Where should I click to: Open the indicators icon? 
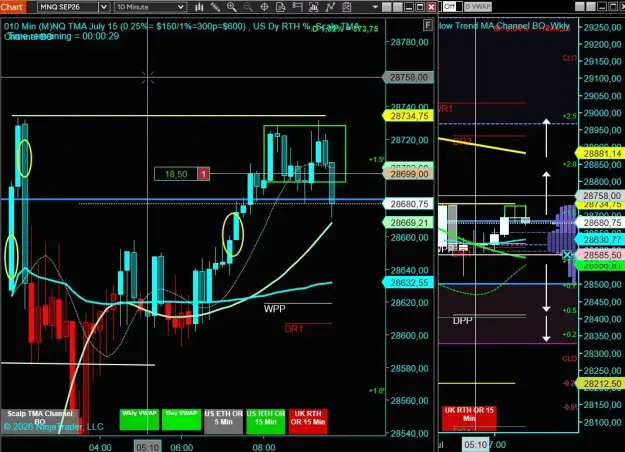330,7
